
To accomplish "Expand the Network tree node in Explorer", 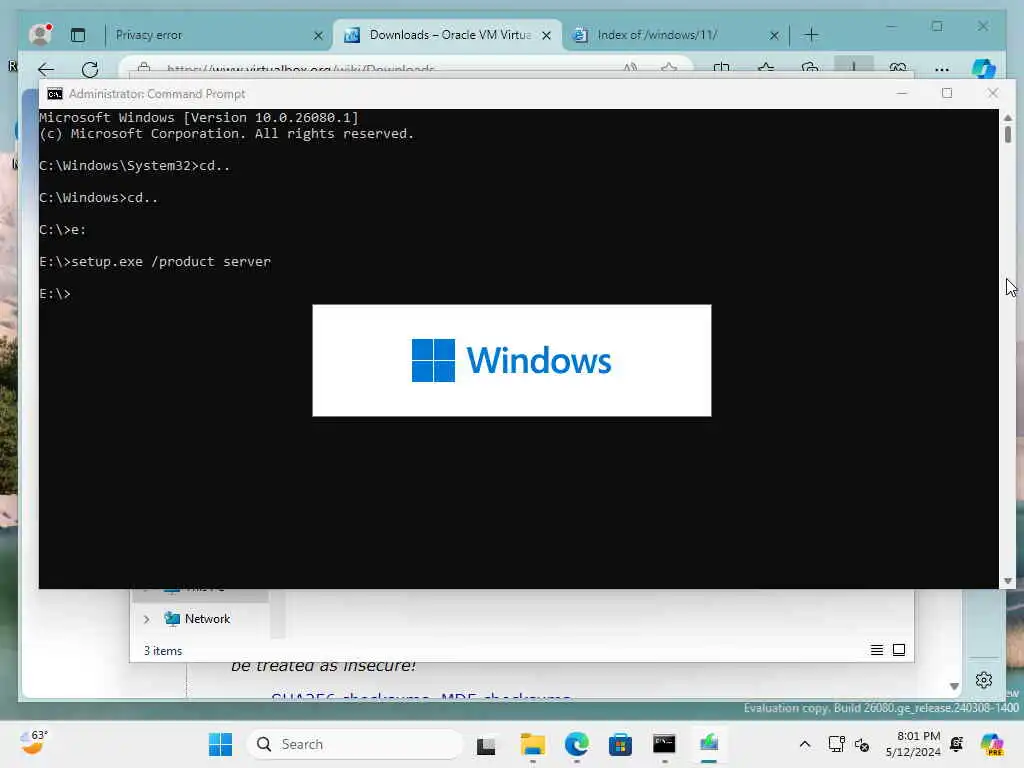I will 147,619.
